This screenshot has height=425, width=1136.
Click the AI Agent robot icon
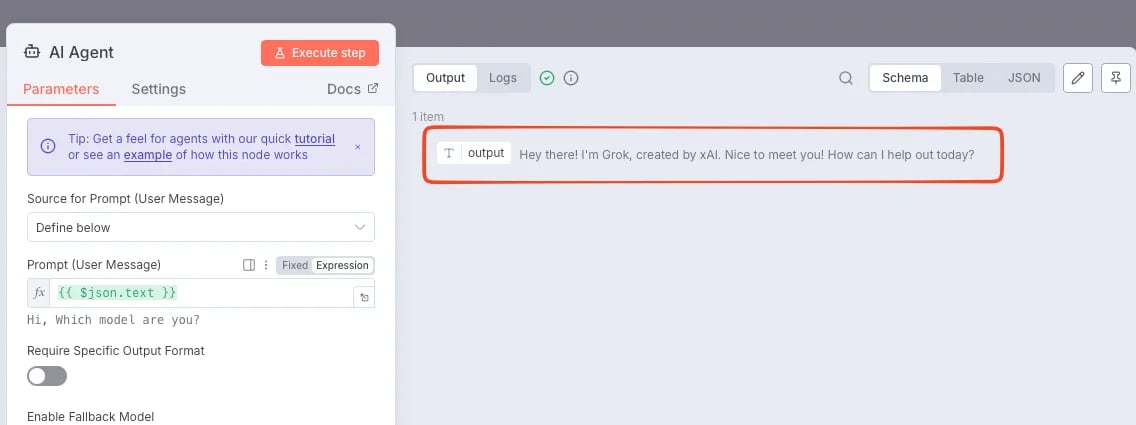(32, 52)
